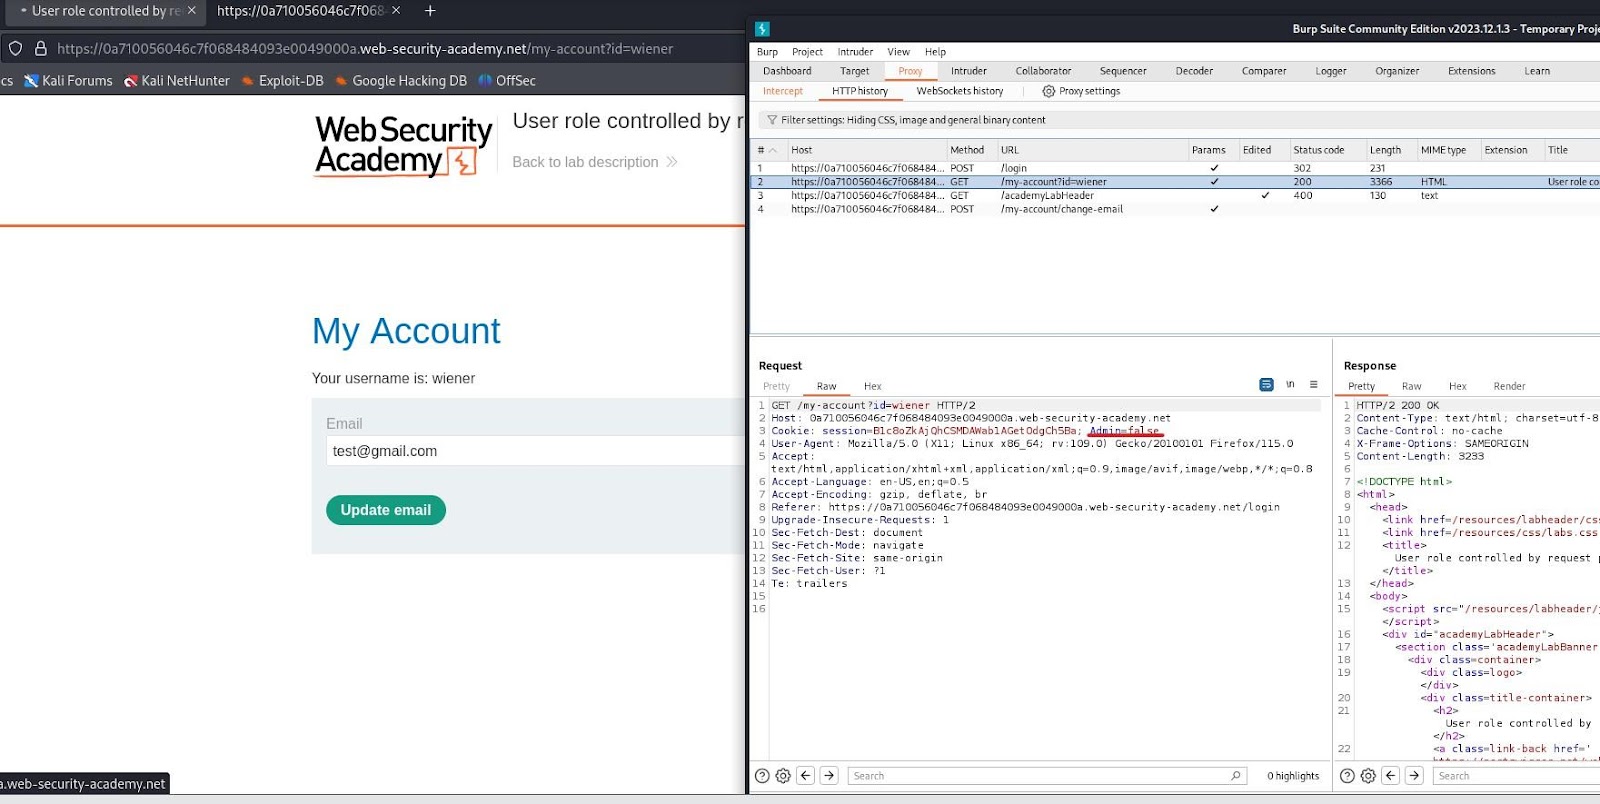Switch to the Organizer tab
Viewport: 1600px width, 804px height.
click(x=1397, y=71)
